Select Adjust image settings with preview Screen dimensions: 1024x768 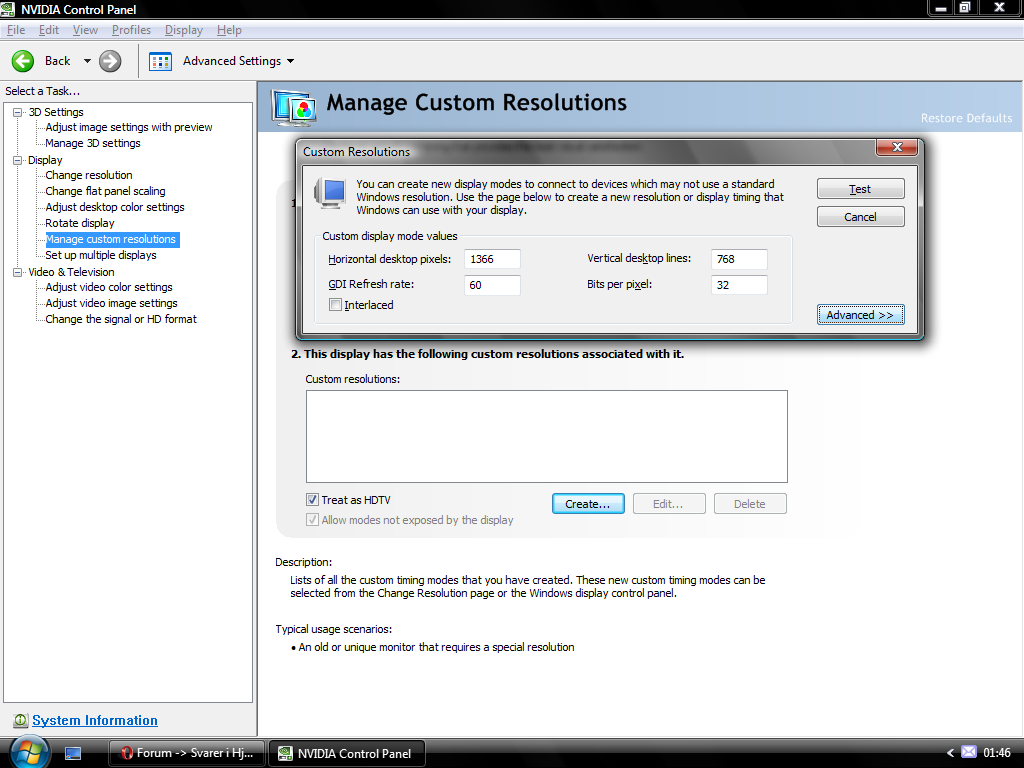(129, 127)
